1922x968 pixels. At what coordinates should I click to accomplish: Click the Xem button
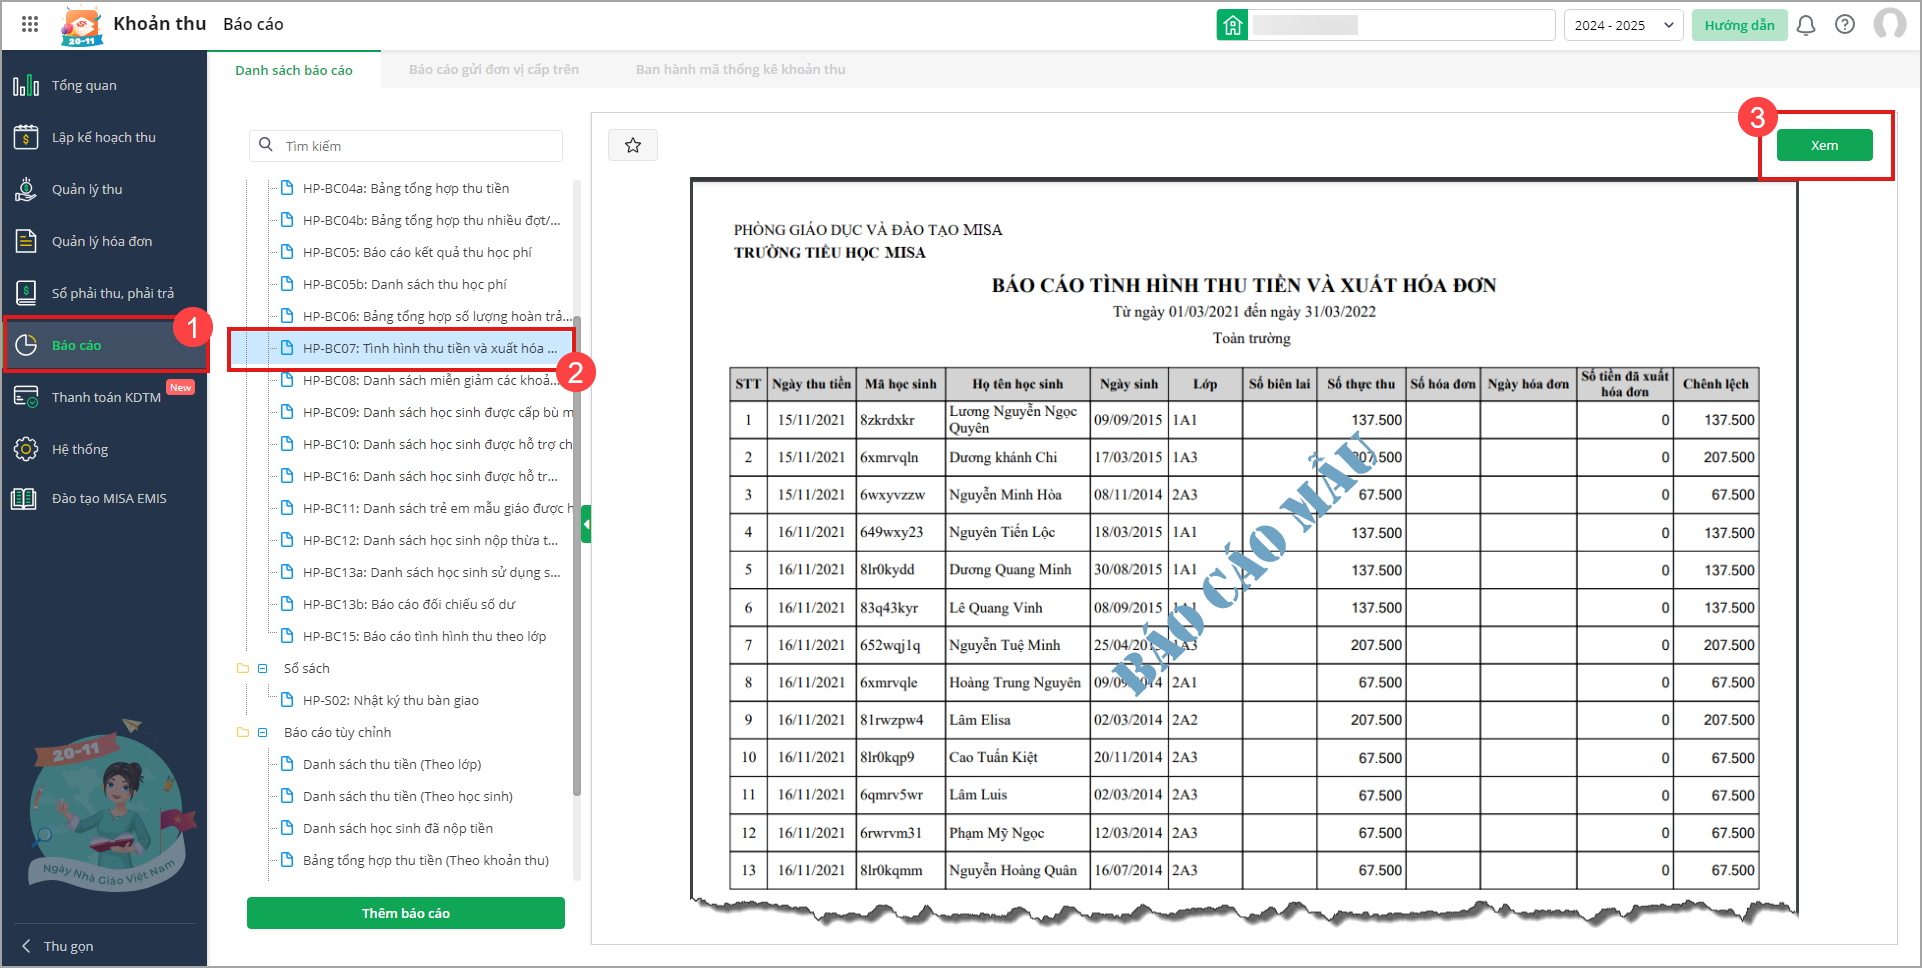[x=1824, y=145]
